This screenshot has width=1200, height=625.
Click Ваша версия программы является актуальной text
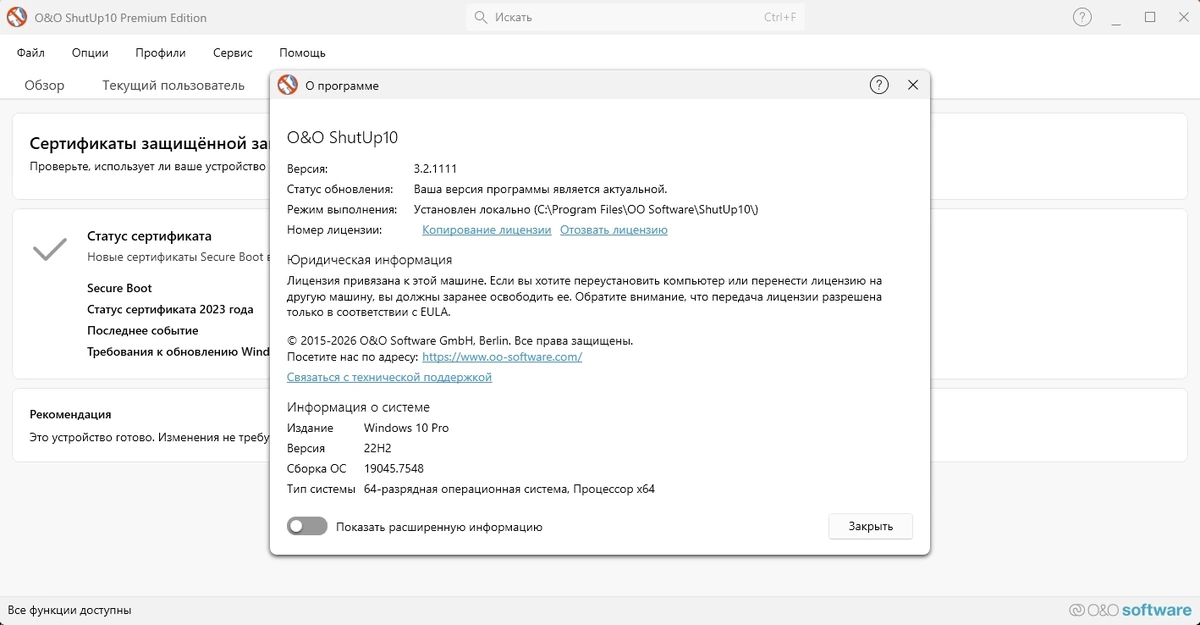coord(540,189)
